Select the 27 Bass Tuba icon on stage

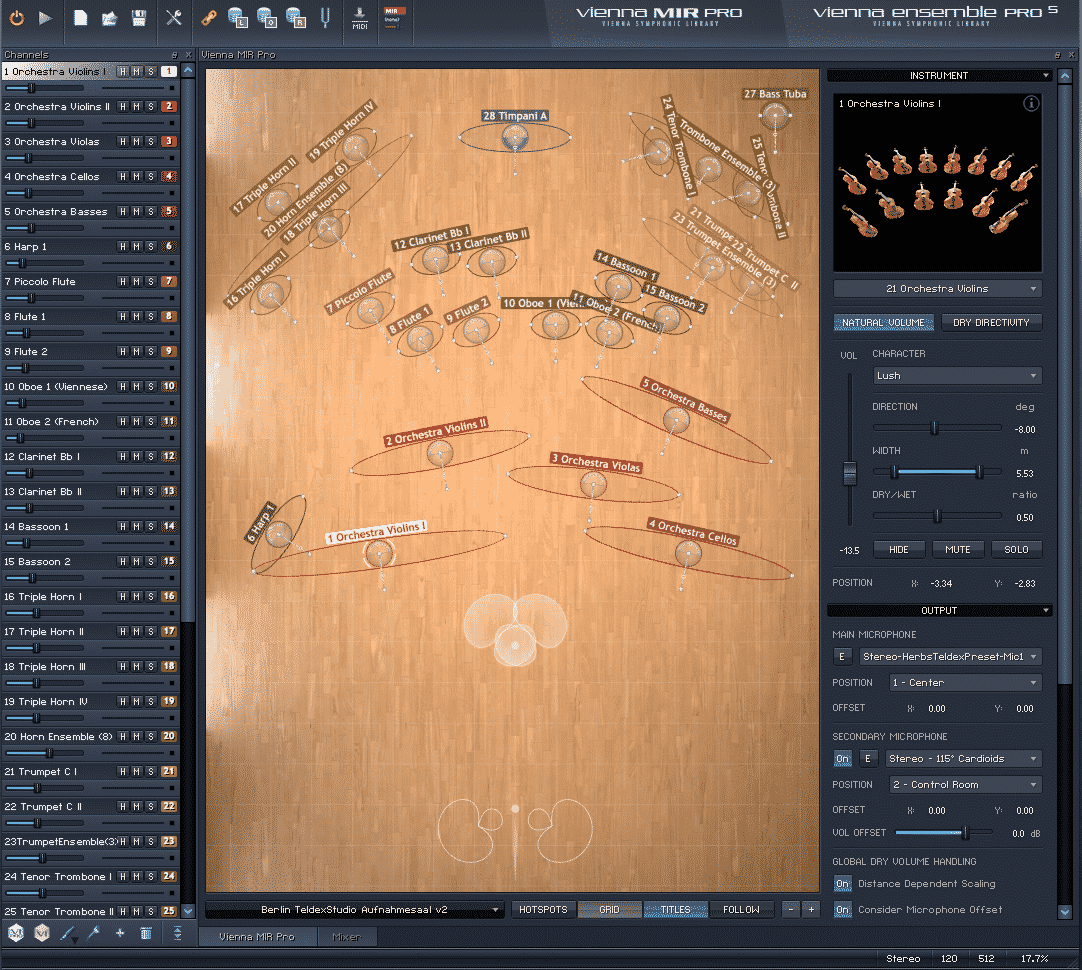775,116
